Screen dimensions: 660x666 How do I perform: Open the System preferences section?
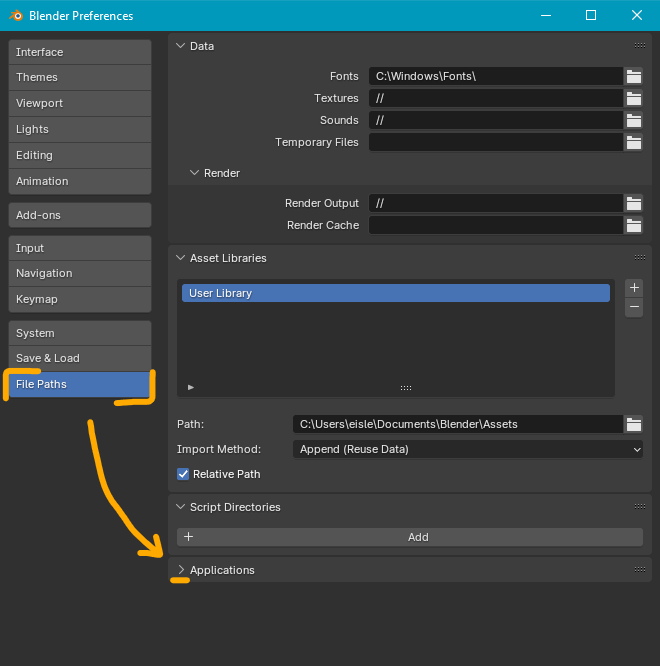(80, 333)
